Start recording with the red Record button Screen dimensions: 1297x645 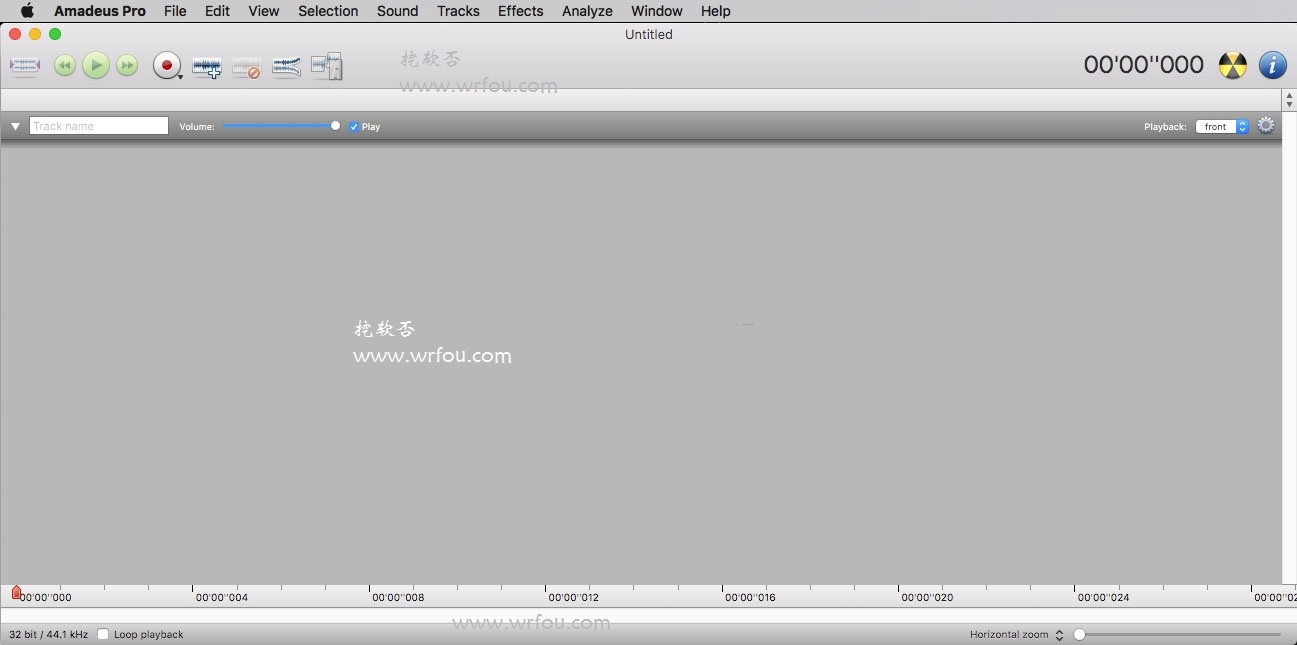coord(165,66)
